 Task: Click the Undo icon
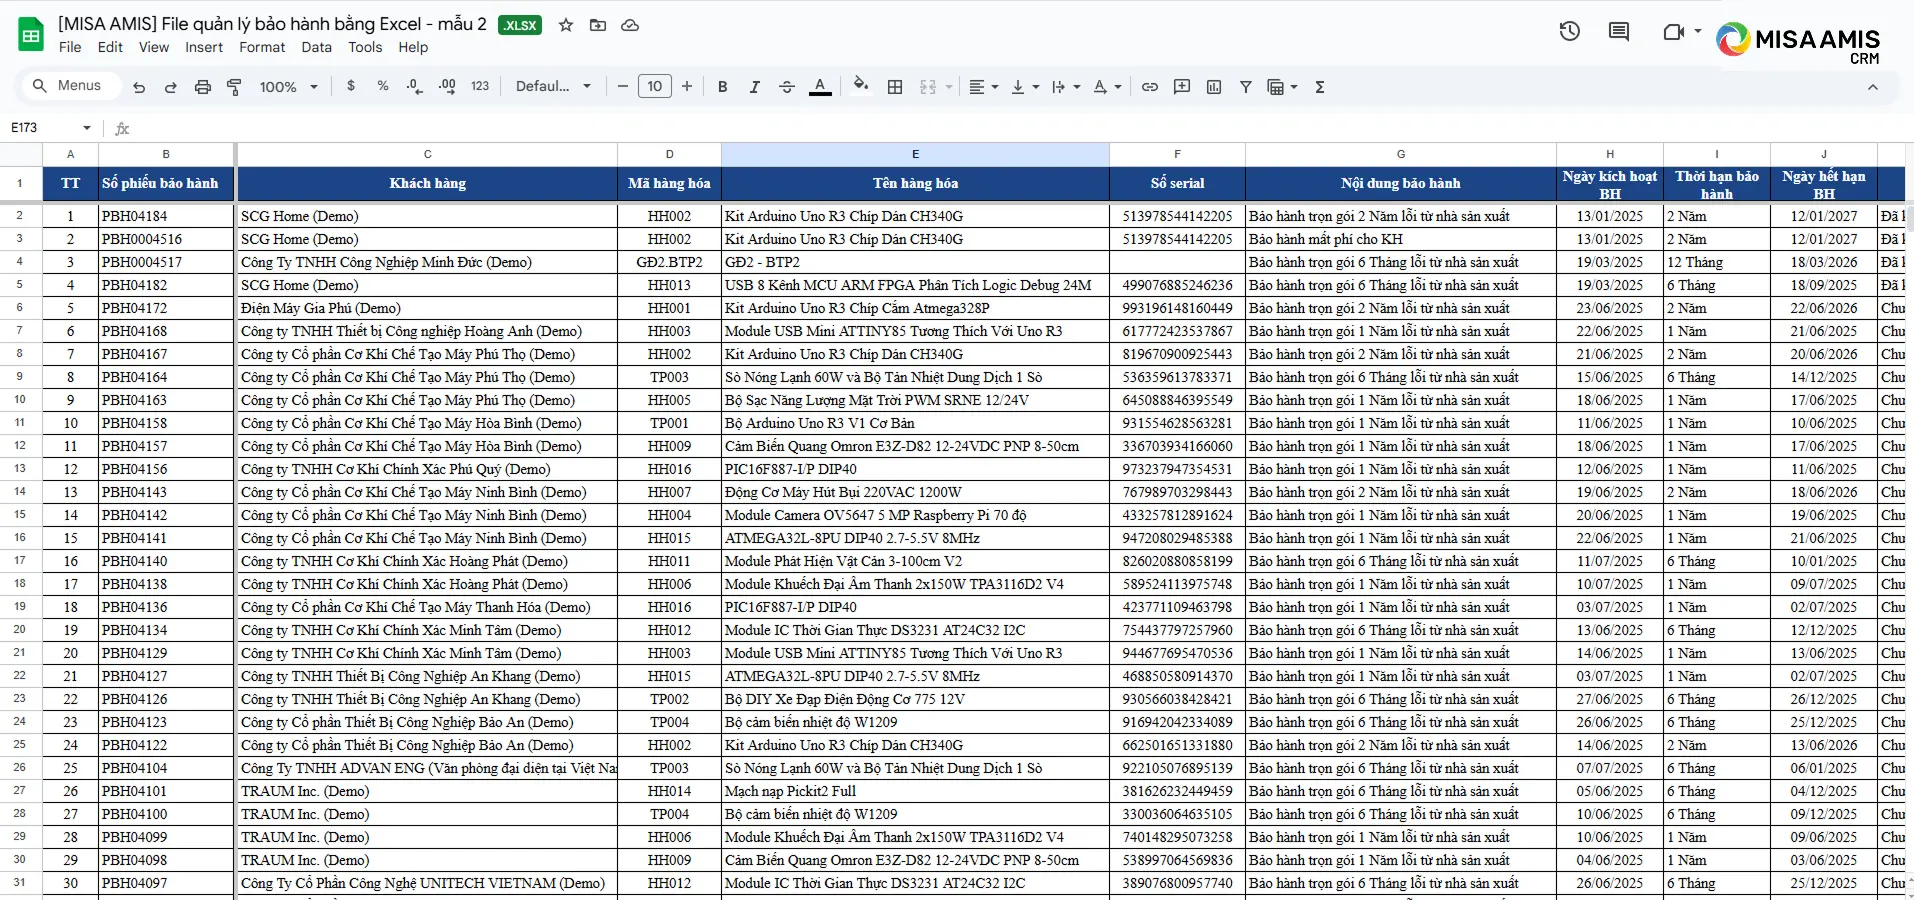coord(139,87)
